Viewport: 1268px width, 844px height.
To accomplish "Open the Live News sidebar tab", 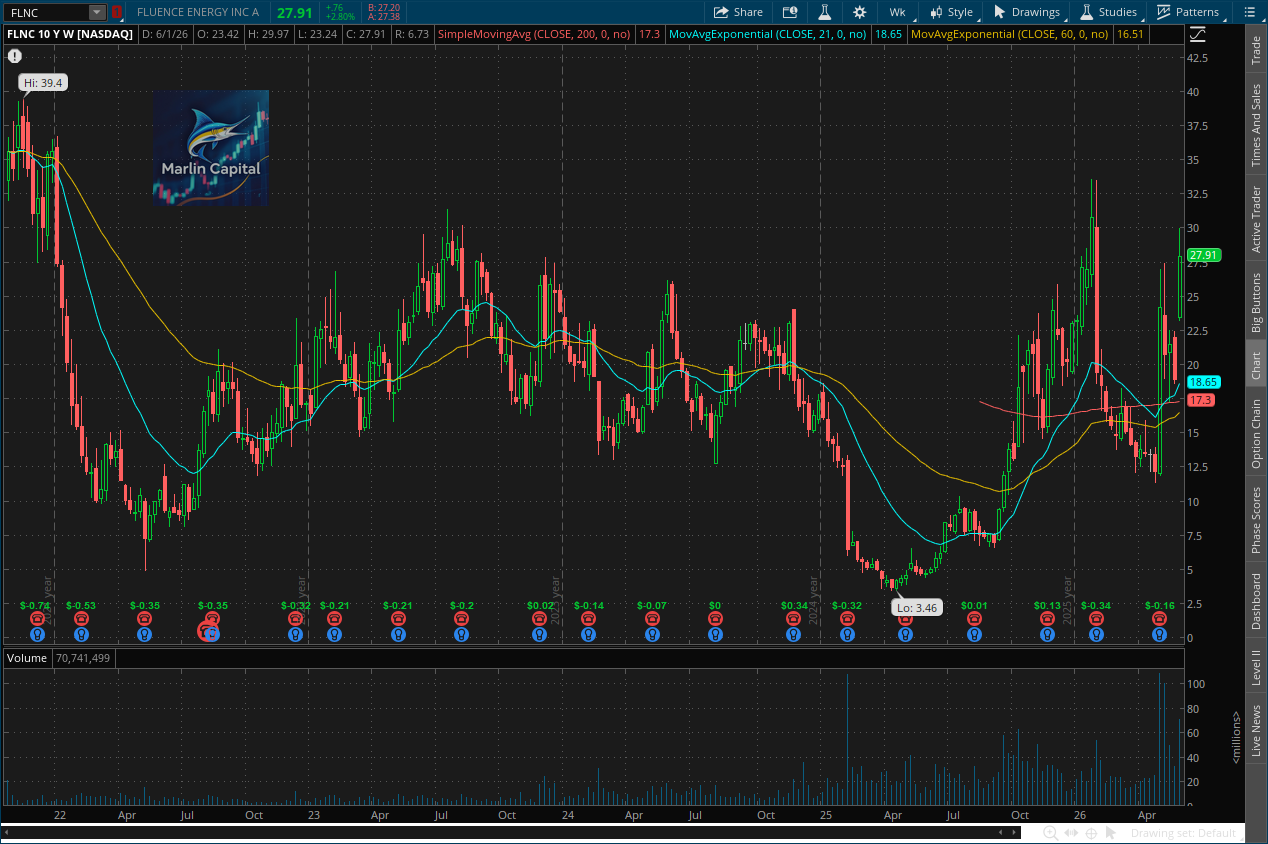I will tap(1256, 732).
